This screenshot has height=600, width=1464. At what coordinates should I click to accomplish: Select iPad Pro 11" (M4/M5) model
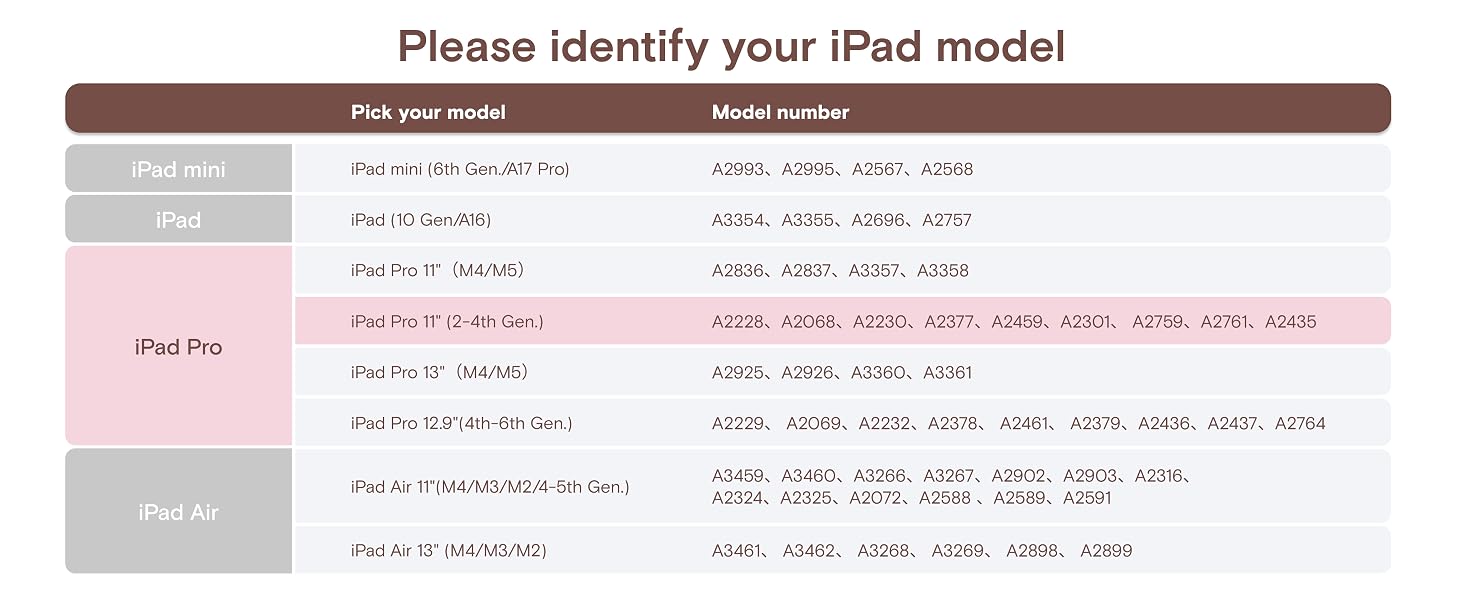point(842,270)
